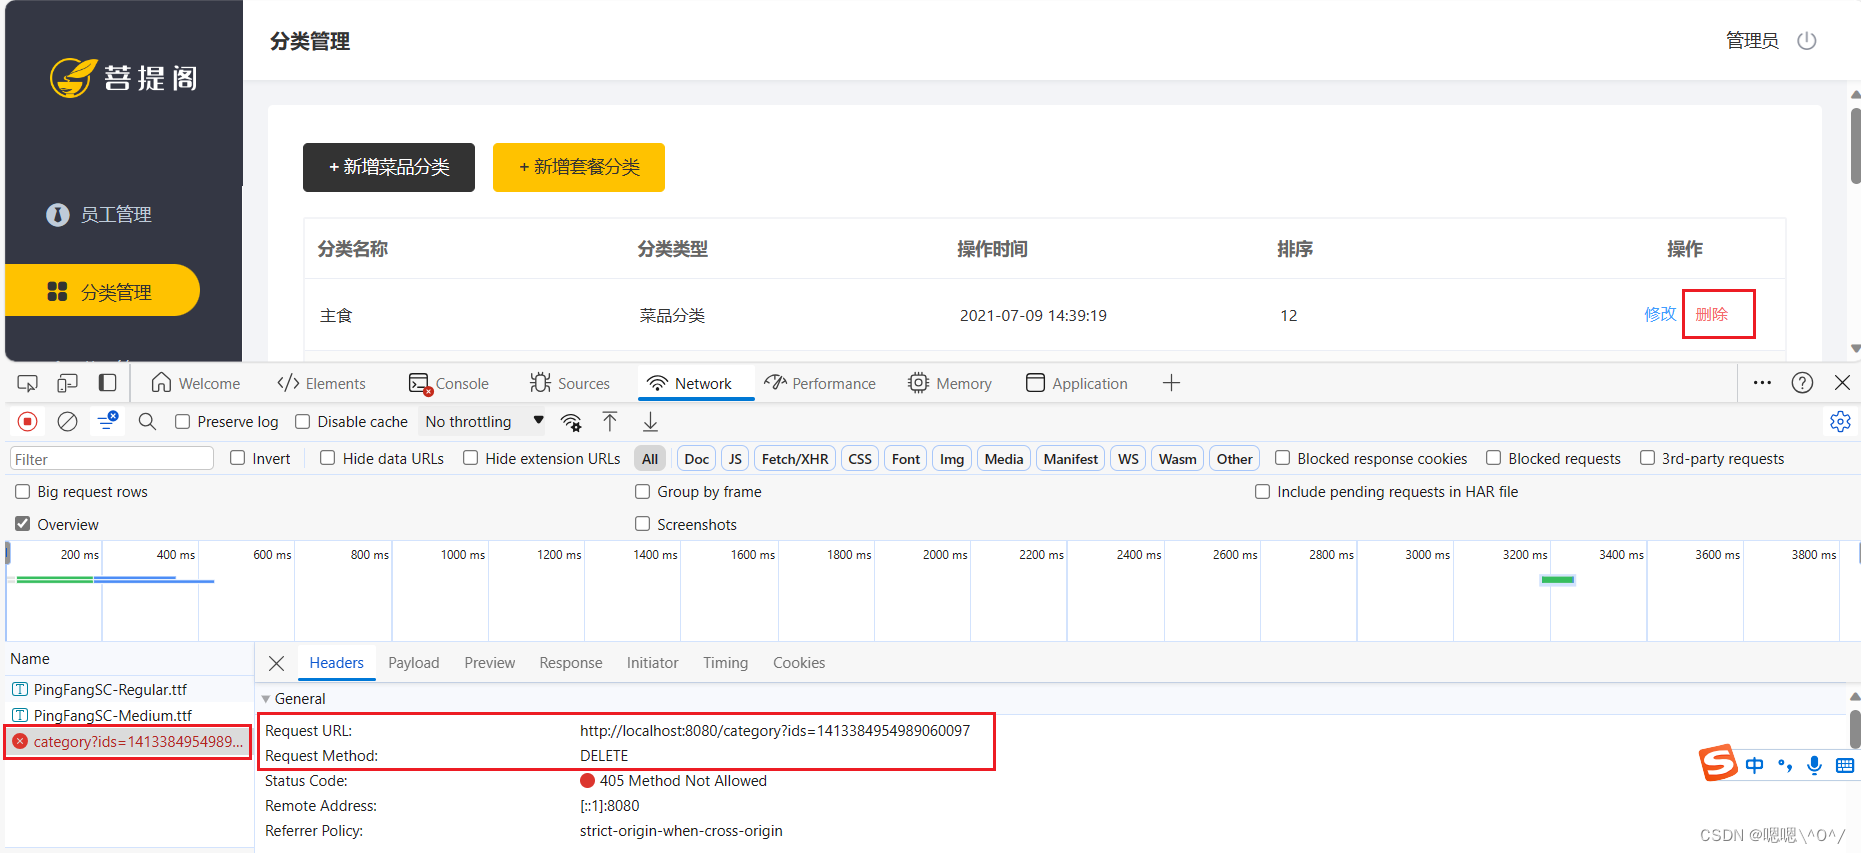This screenshot has height=853, width=1861.
Task: Open network settings gear
Action: [1840, 422]
